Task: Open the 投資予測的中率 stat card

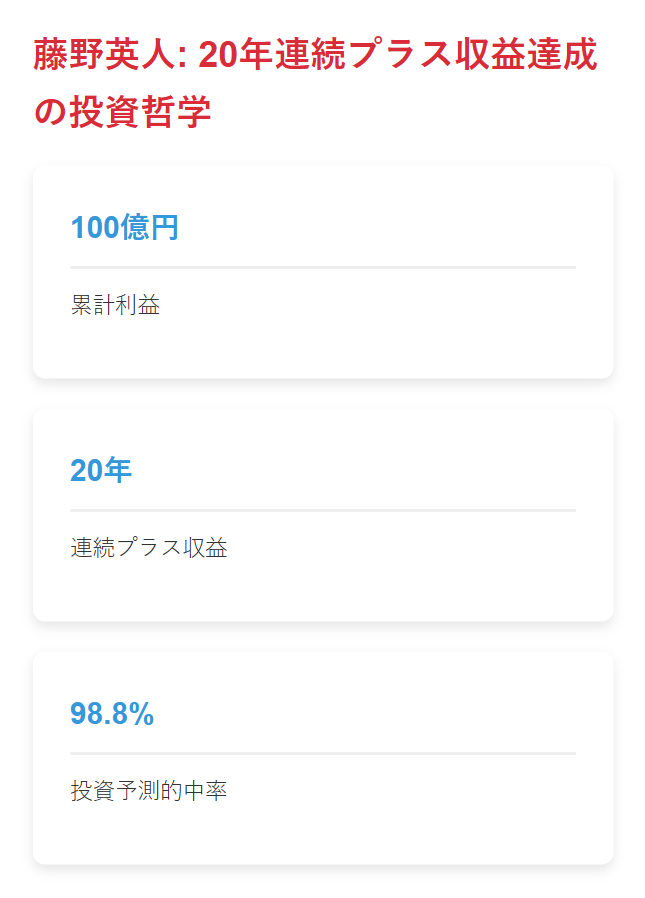Action: [x=323, y=758]
